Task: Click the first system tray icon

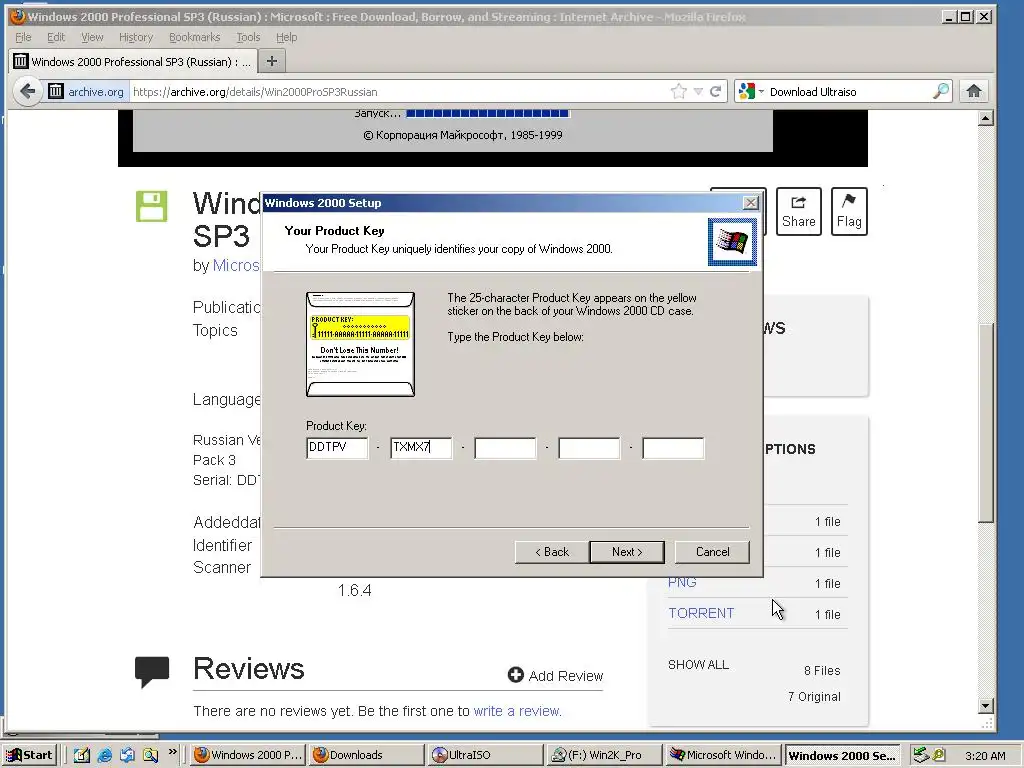Action: click(921, 755)
